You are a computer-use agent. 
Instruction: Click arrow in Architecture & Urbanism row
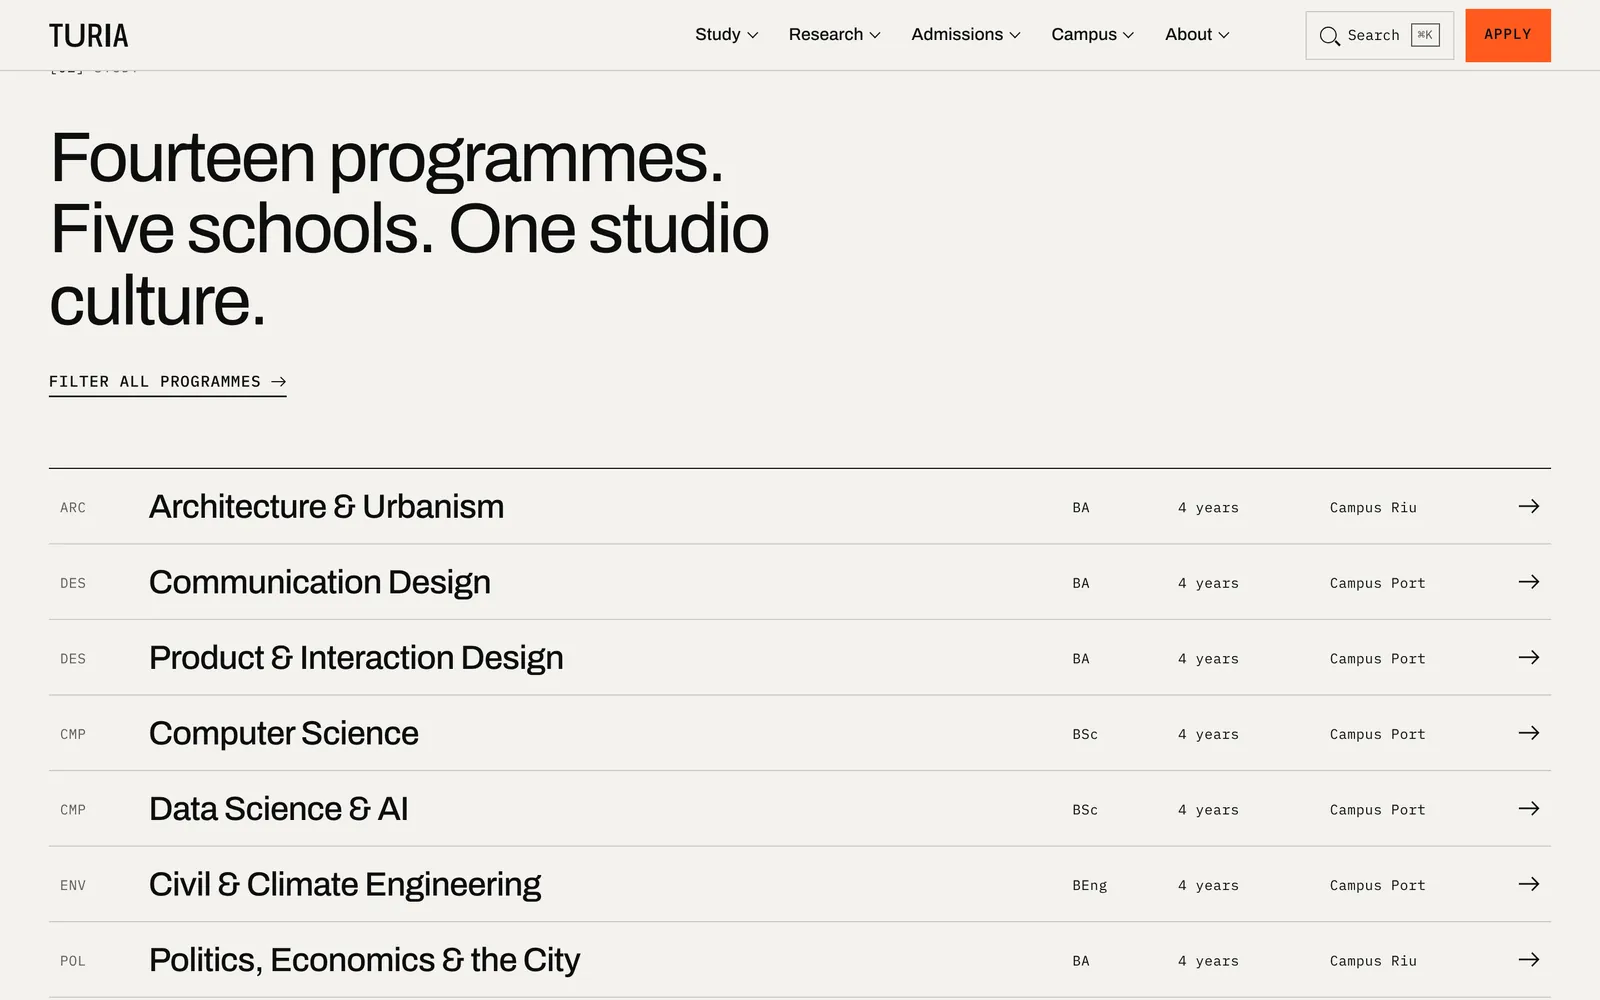point(1528,506)
